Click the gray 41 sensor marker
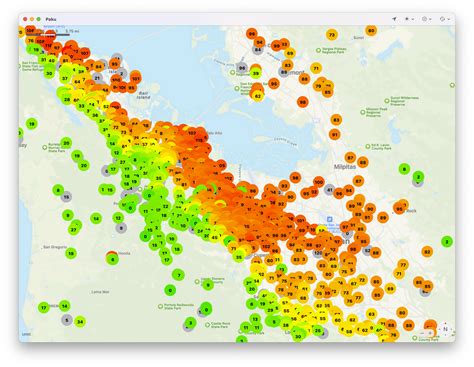This screenshot has width=474, height=367. pyautogui.click(x=329, y=189)
